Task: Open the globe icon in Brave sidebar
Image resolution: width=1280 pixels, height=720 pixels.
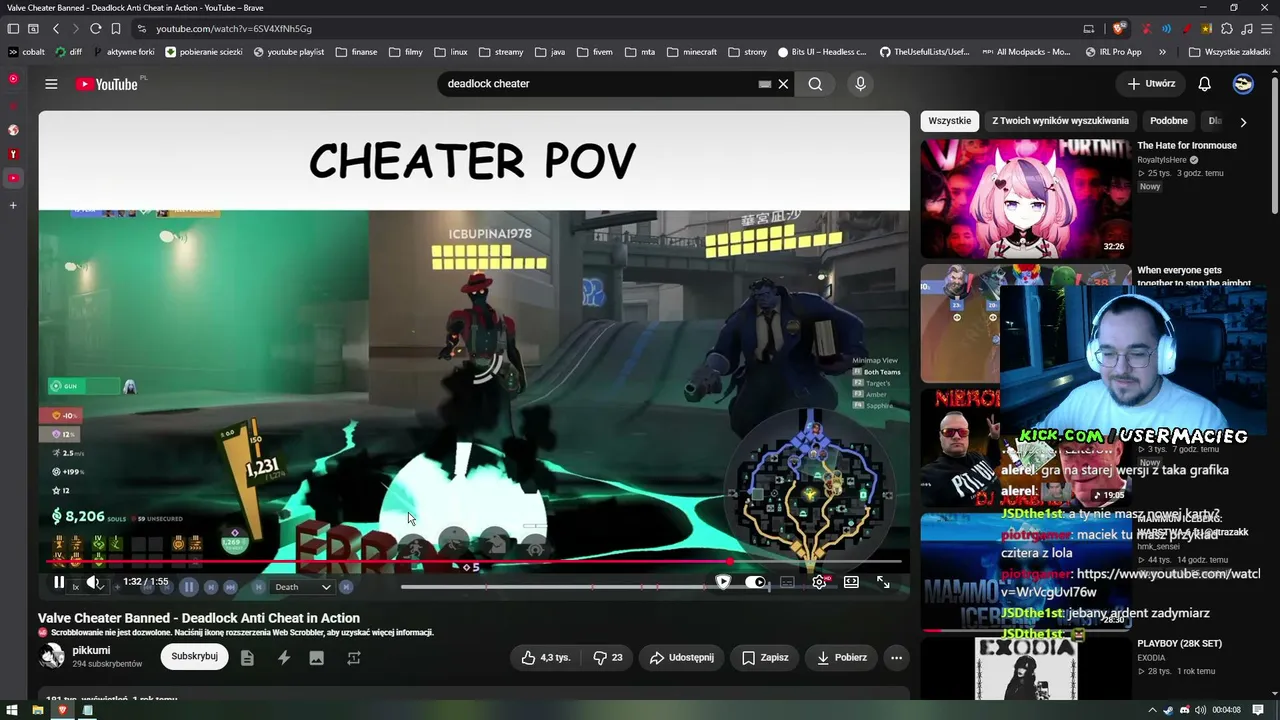Action: click(x=13, y=130)
